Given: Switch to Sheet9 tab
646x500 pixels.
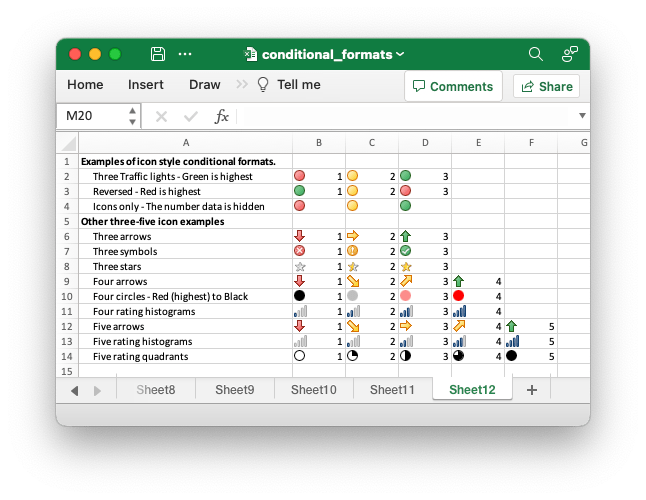Looking at the screenshot, I should point(234,390).
